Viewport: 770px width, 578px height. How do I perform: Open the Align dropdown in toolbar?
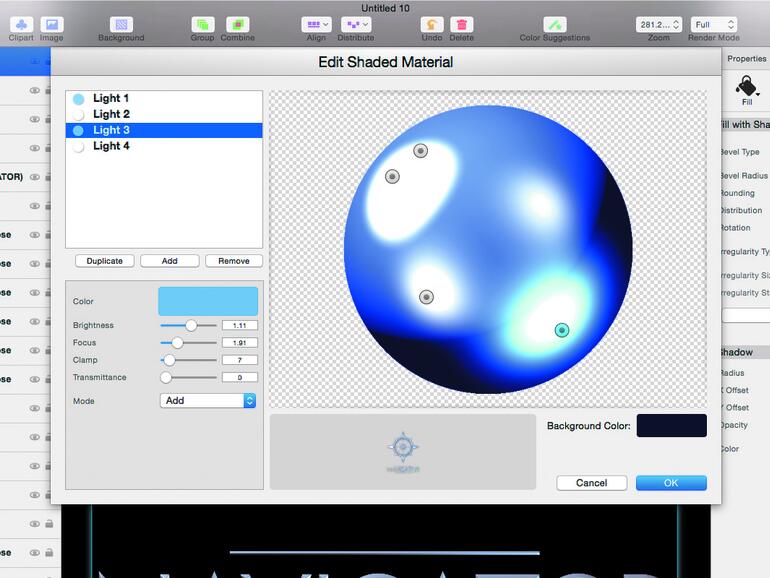coord(317,25)
